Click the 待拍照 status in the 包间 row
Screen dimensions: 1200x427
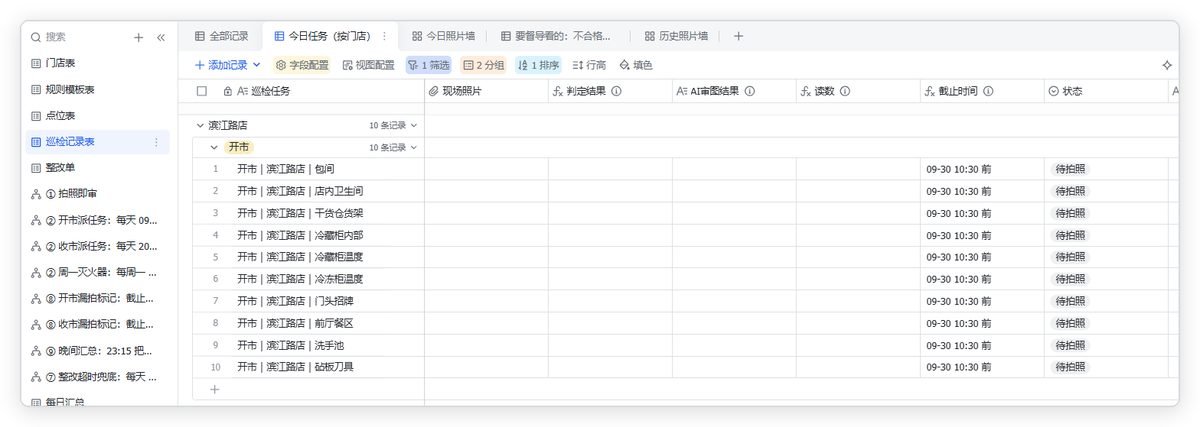pyautogui.click(x=1071, y=169)
